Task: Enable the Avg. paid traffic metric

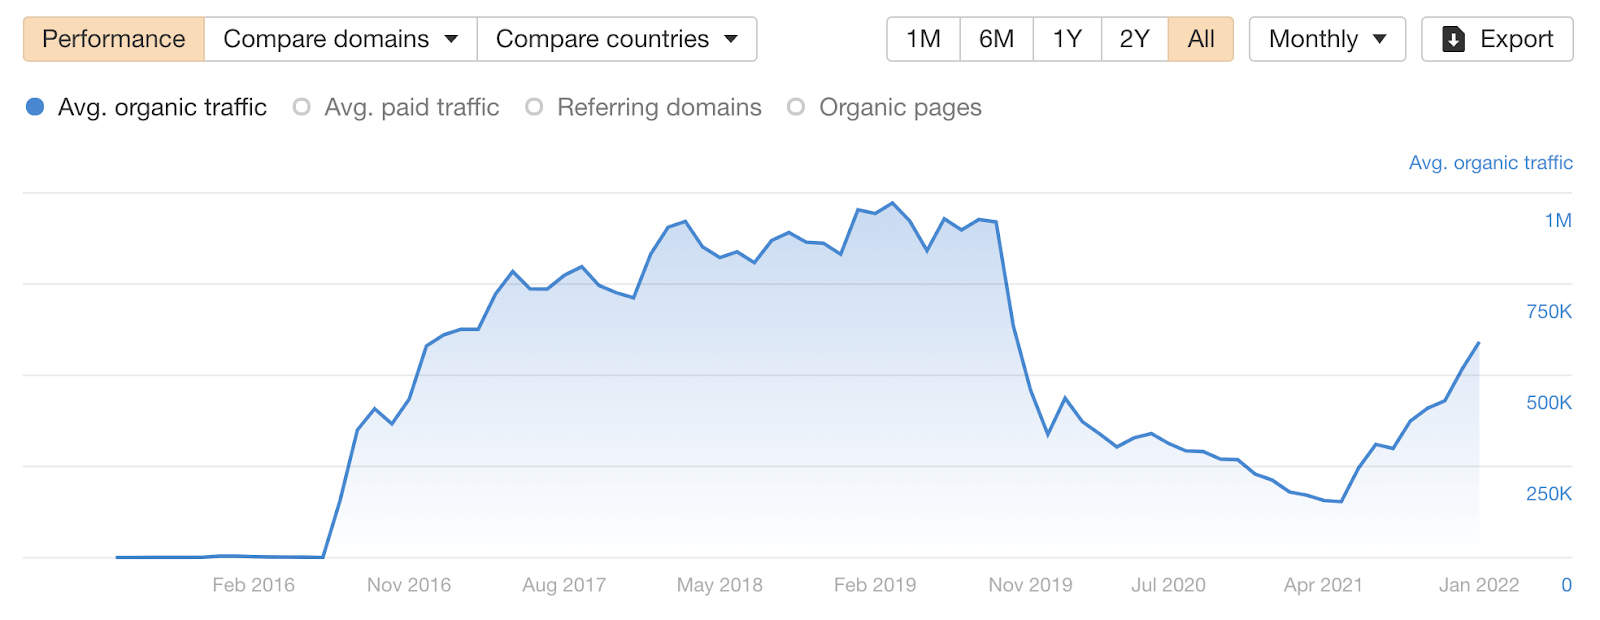Action: tap(411, 106)
